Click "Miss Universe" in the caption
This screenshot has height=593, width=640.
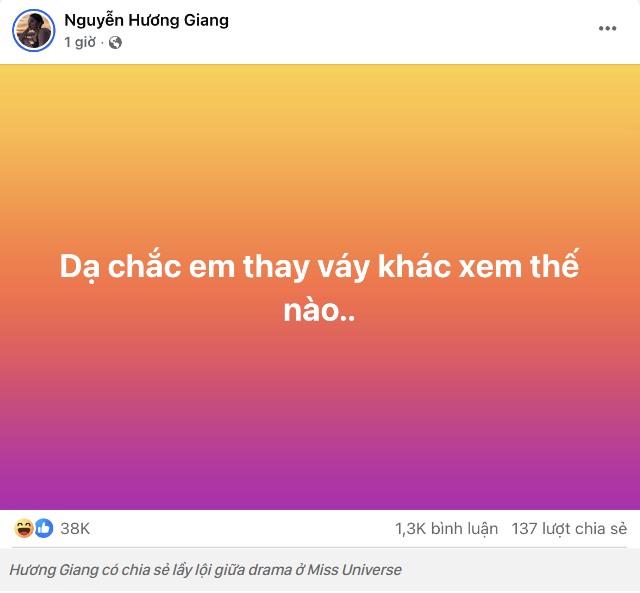(356, 570)
